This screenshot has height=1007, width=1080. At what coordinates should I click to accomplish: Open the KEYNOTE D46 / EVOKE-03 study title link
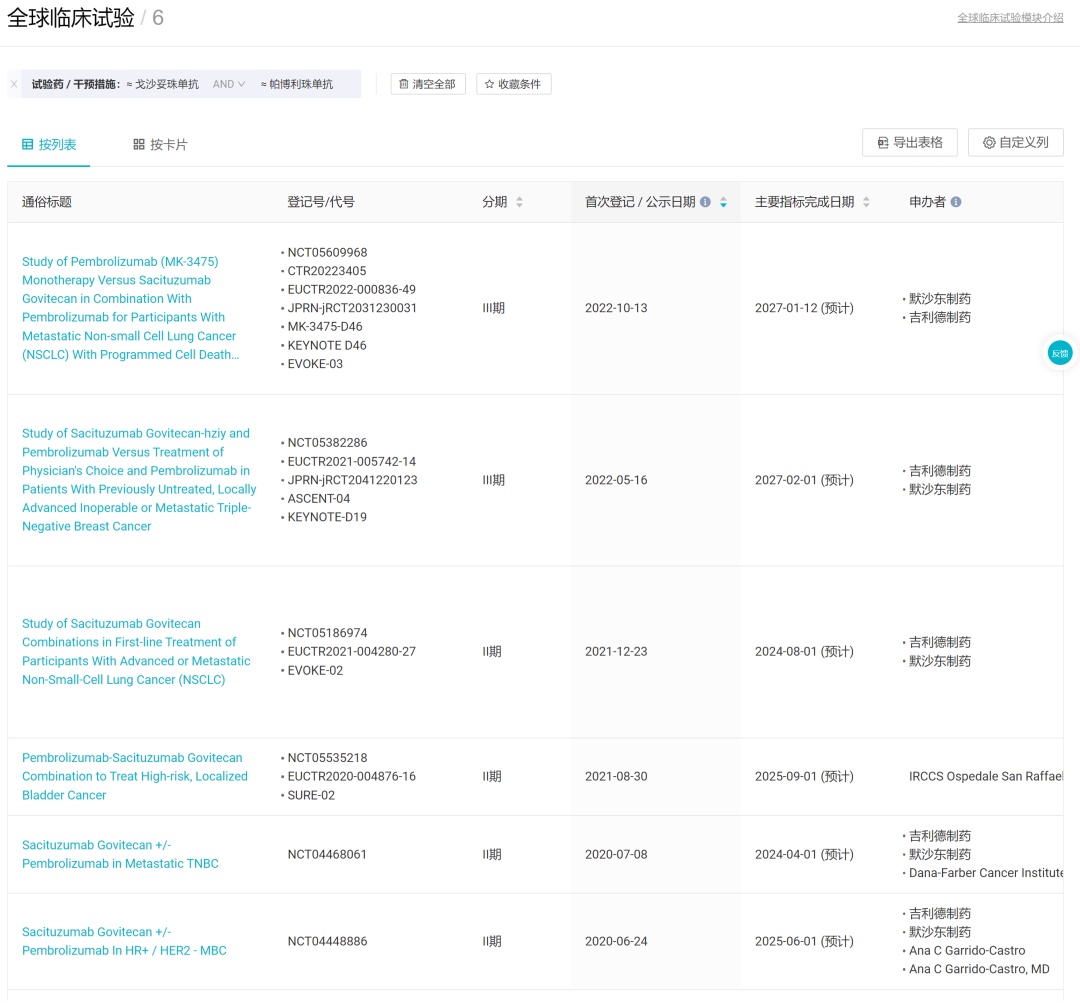tap(130, 308)
